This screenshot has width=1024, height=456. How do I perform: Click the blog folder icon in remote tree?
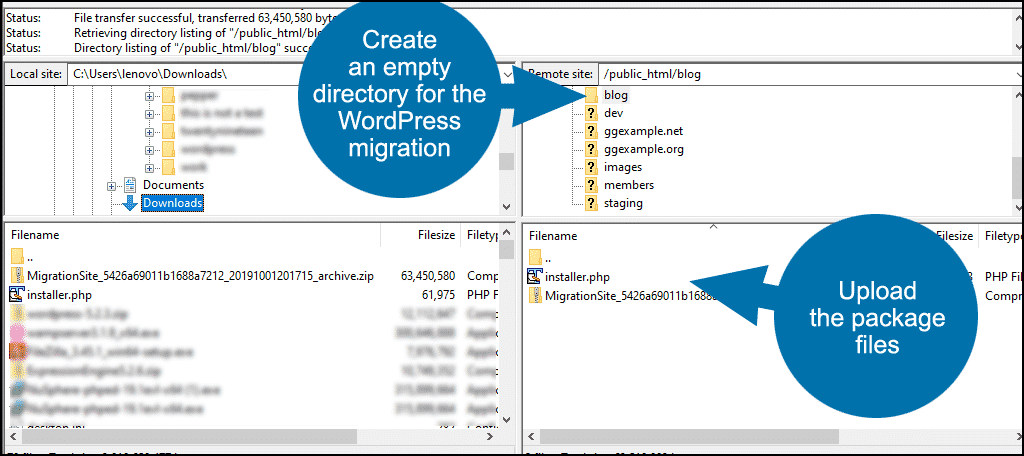coord(592,95)
